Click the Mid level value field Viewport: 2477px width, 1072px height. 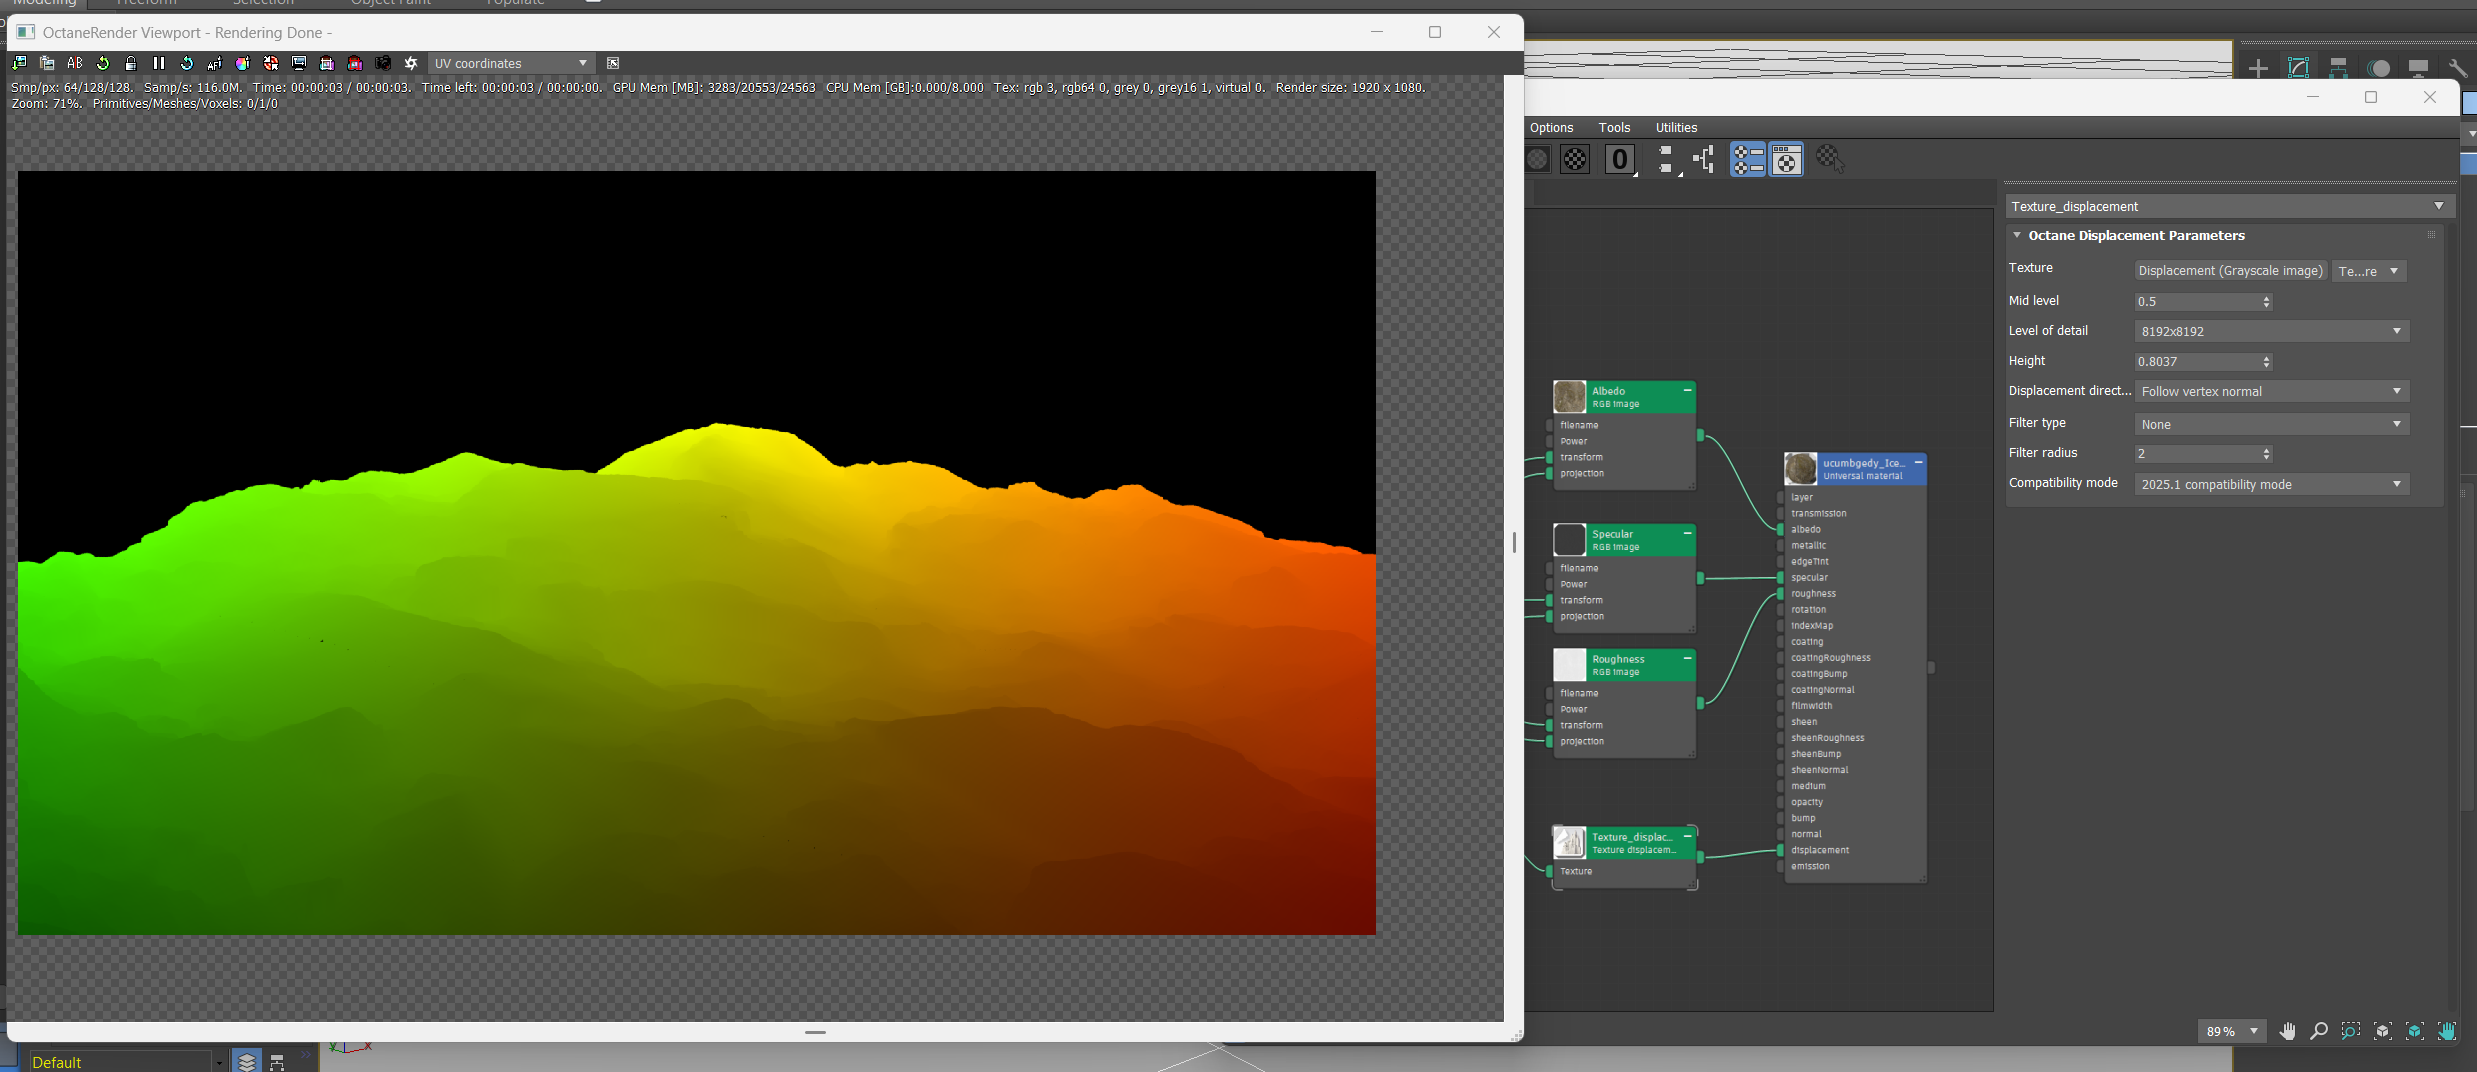(x=2197, y=301)
